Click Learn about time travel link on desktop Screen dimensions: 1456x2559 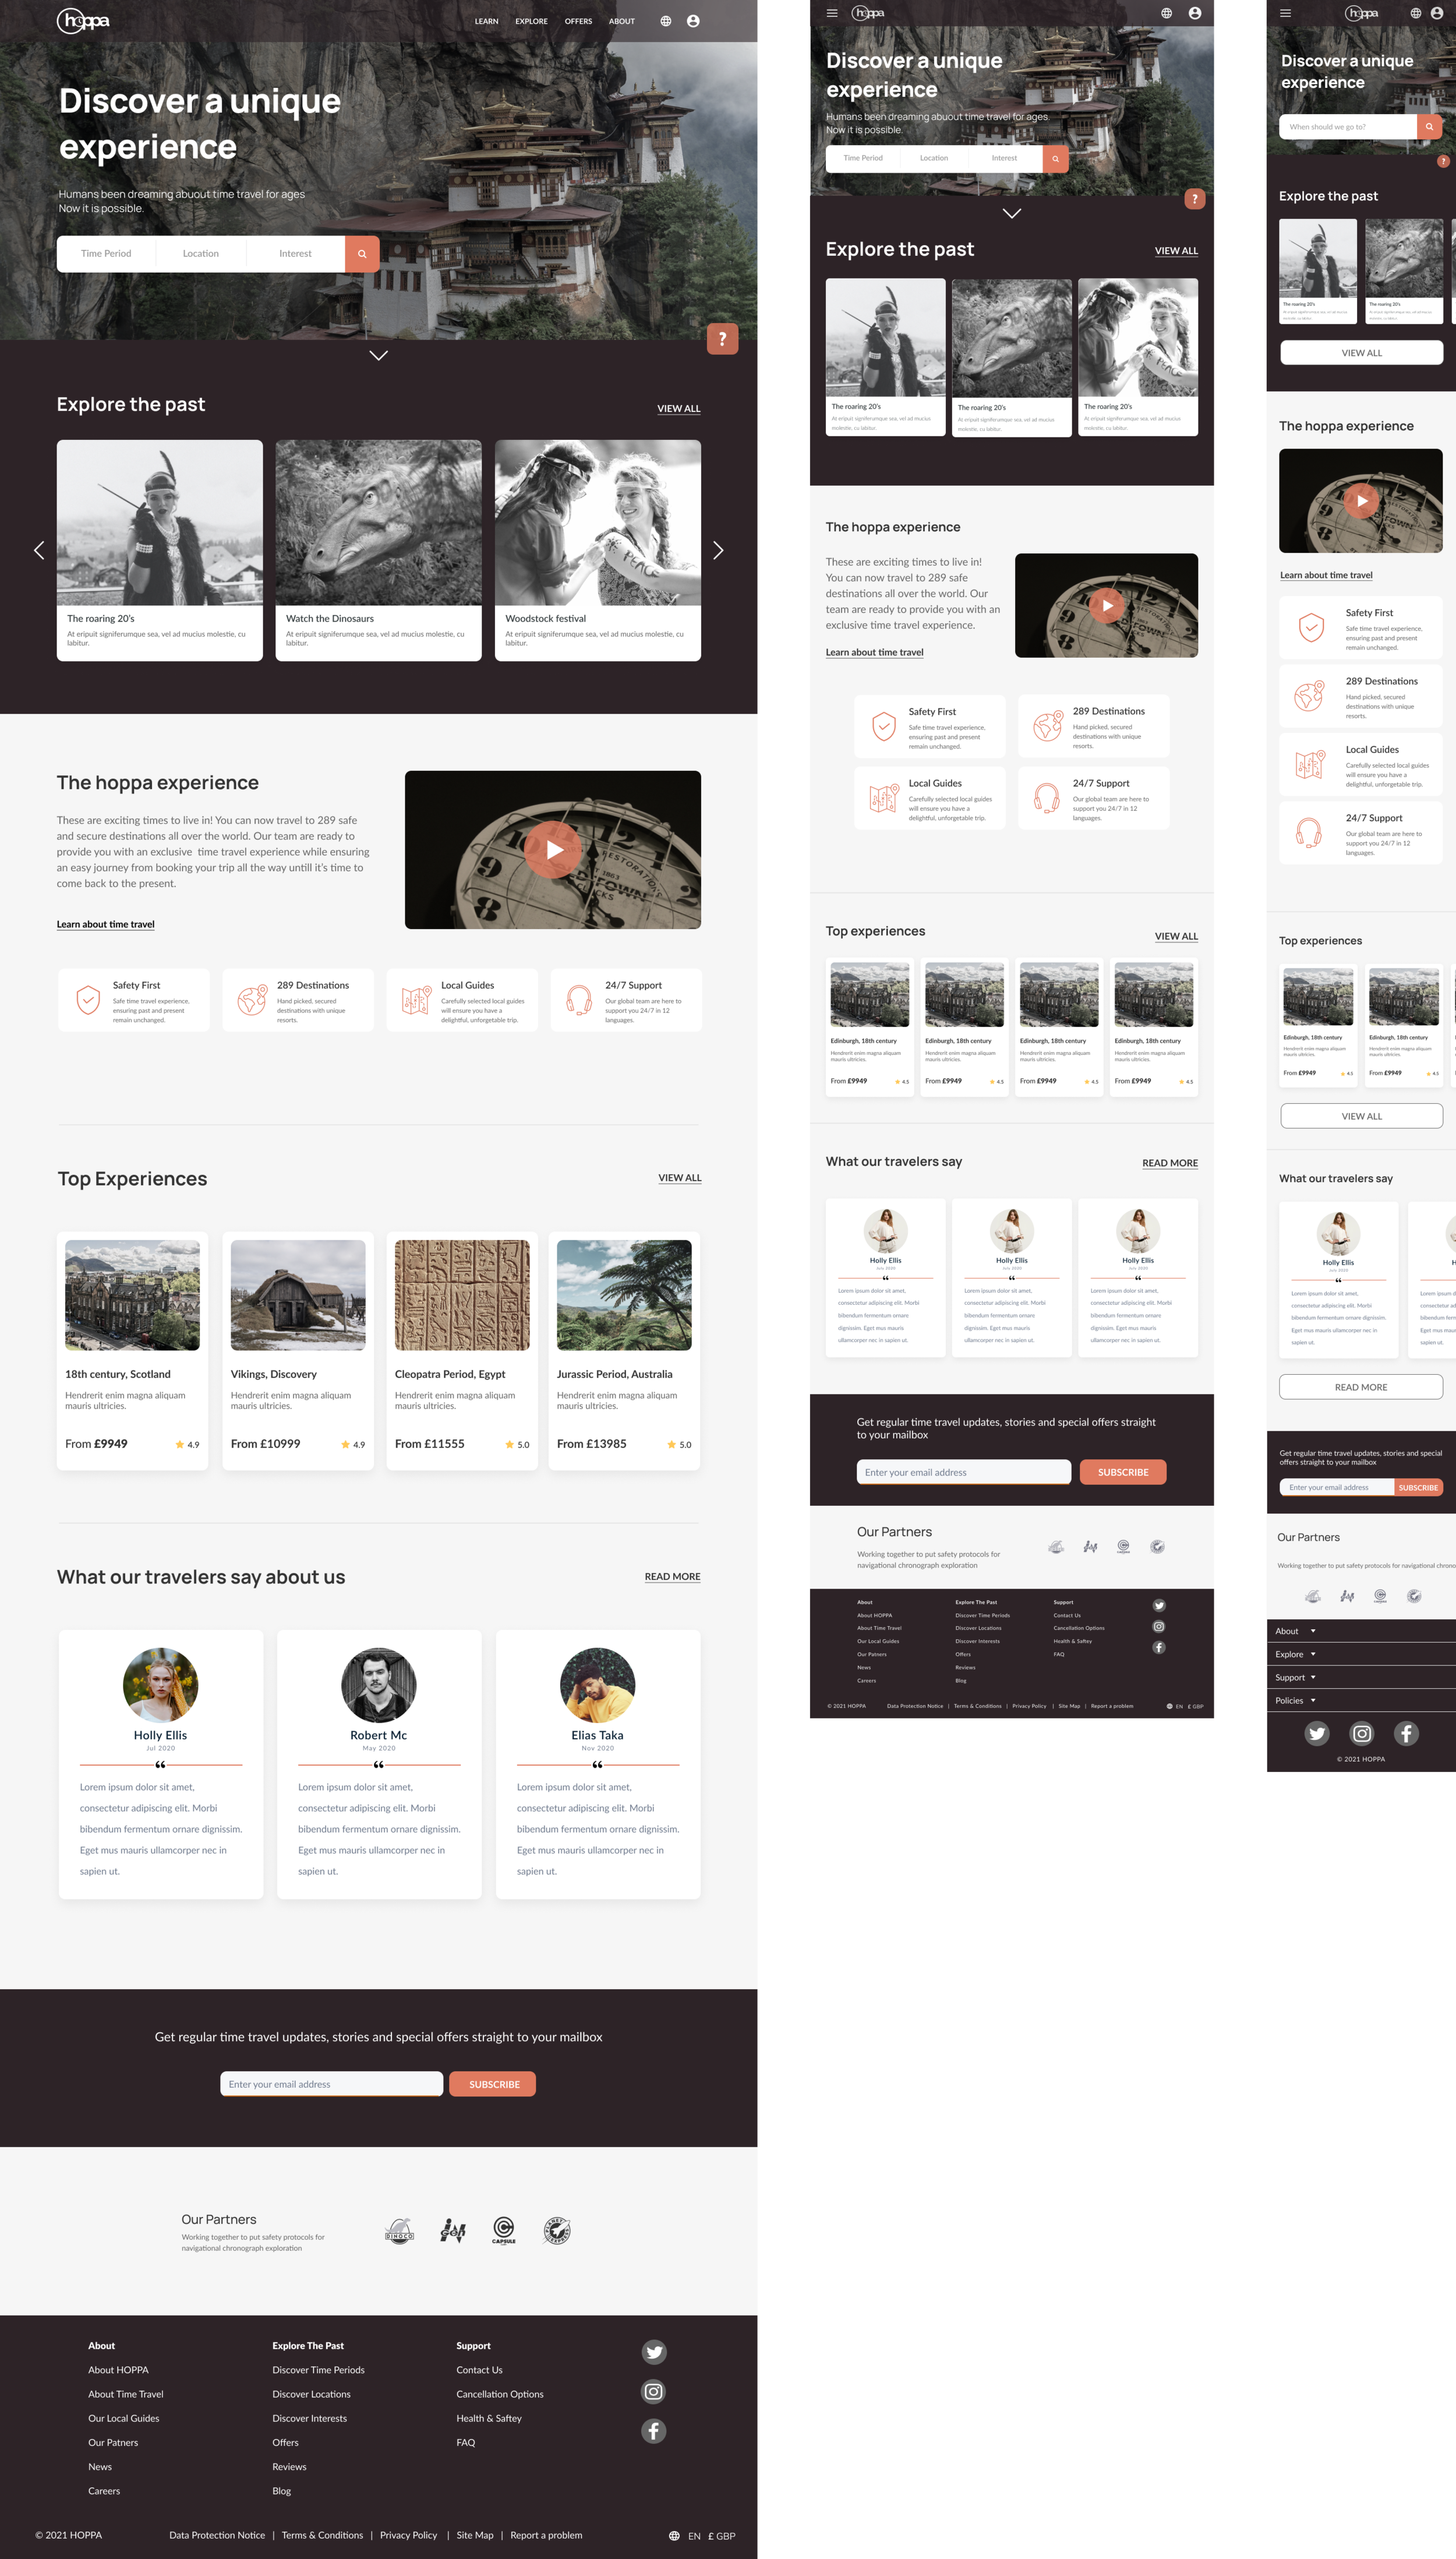tap(106, 924)
